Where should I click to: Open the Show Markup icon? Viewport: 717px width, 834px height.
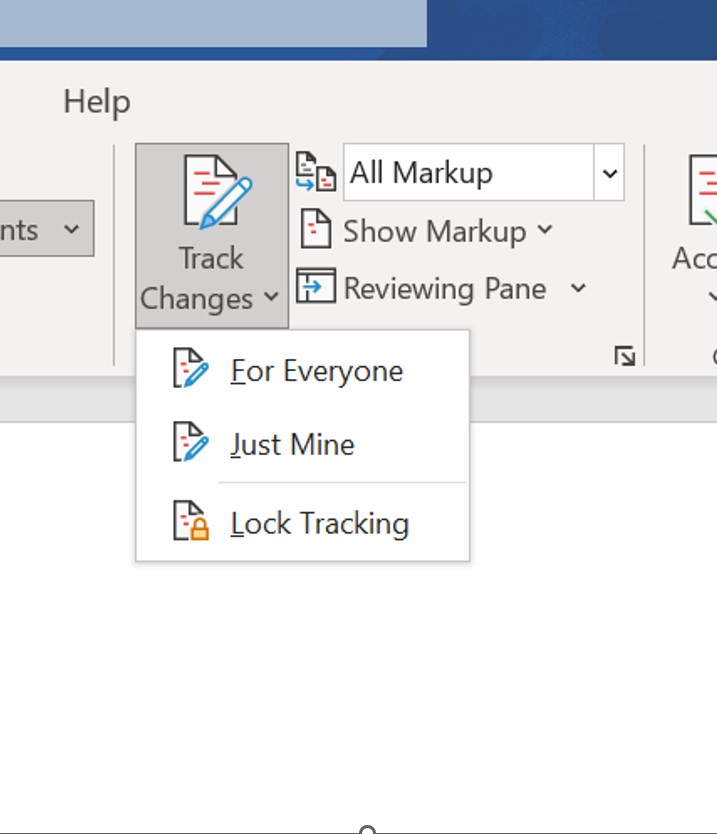coord(315,230)
